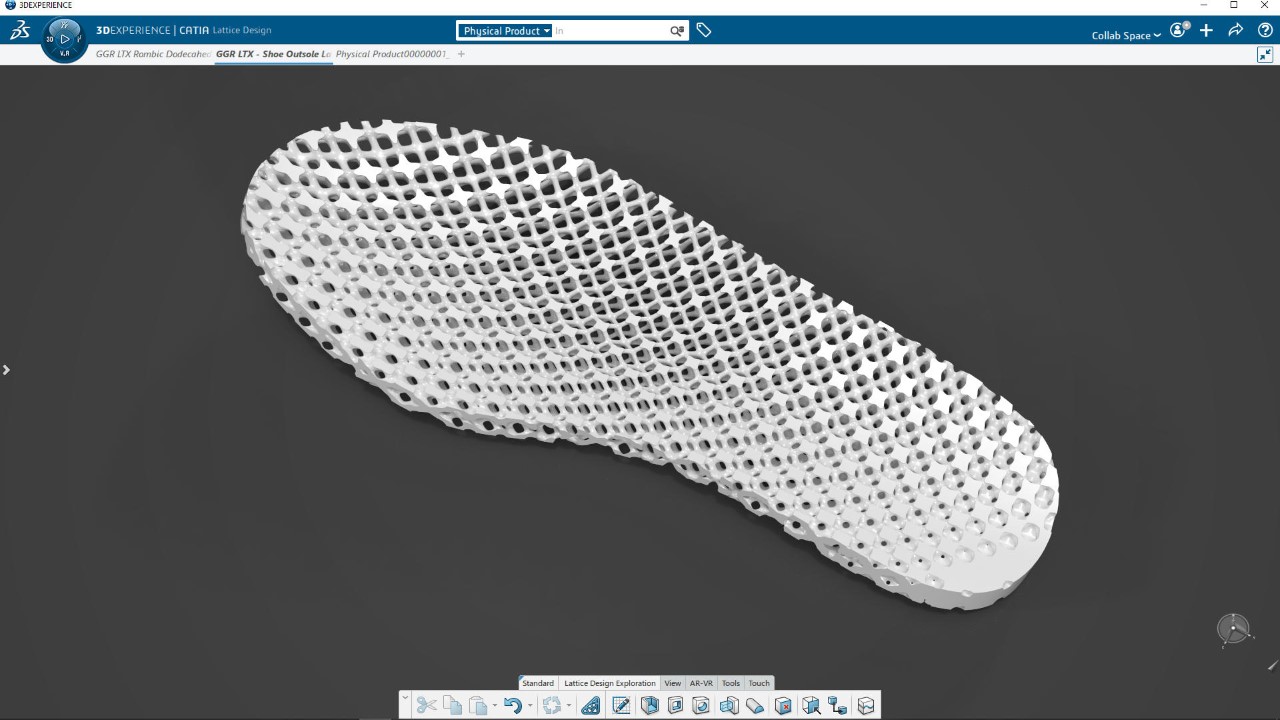Click the search input field
The width and height of the screenshot is (1280, 720).
(610, 31)
